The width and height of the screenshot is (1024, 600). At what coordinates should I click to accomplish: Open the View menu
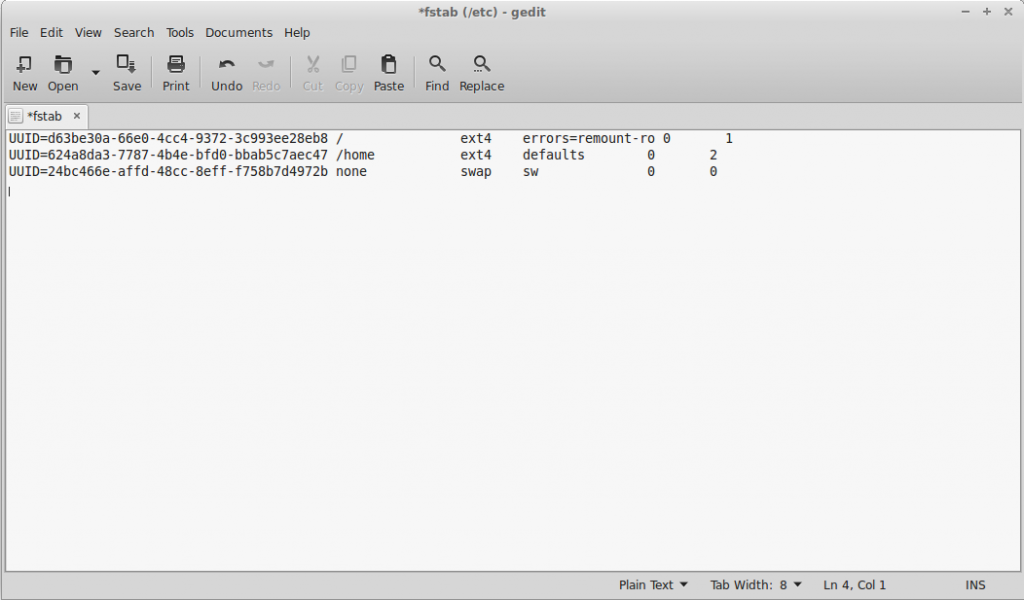(x=88, y=33)
